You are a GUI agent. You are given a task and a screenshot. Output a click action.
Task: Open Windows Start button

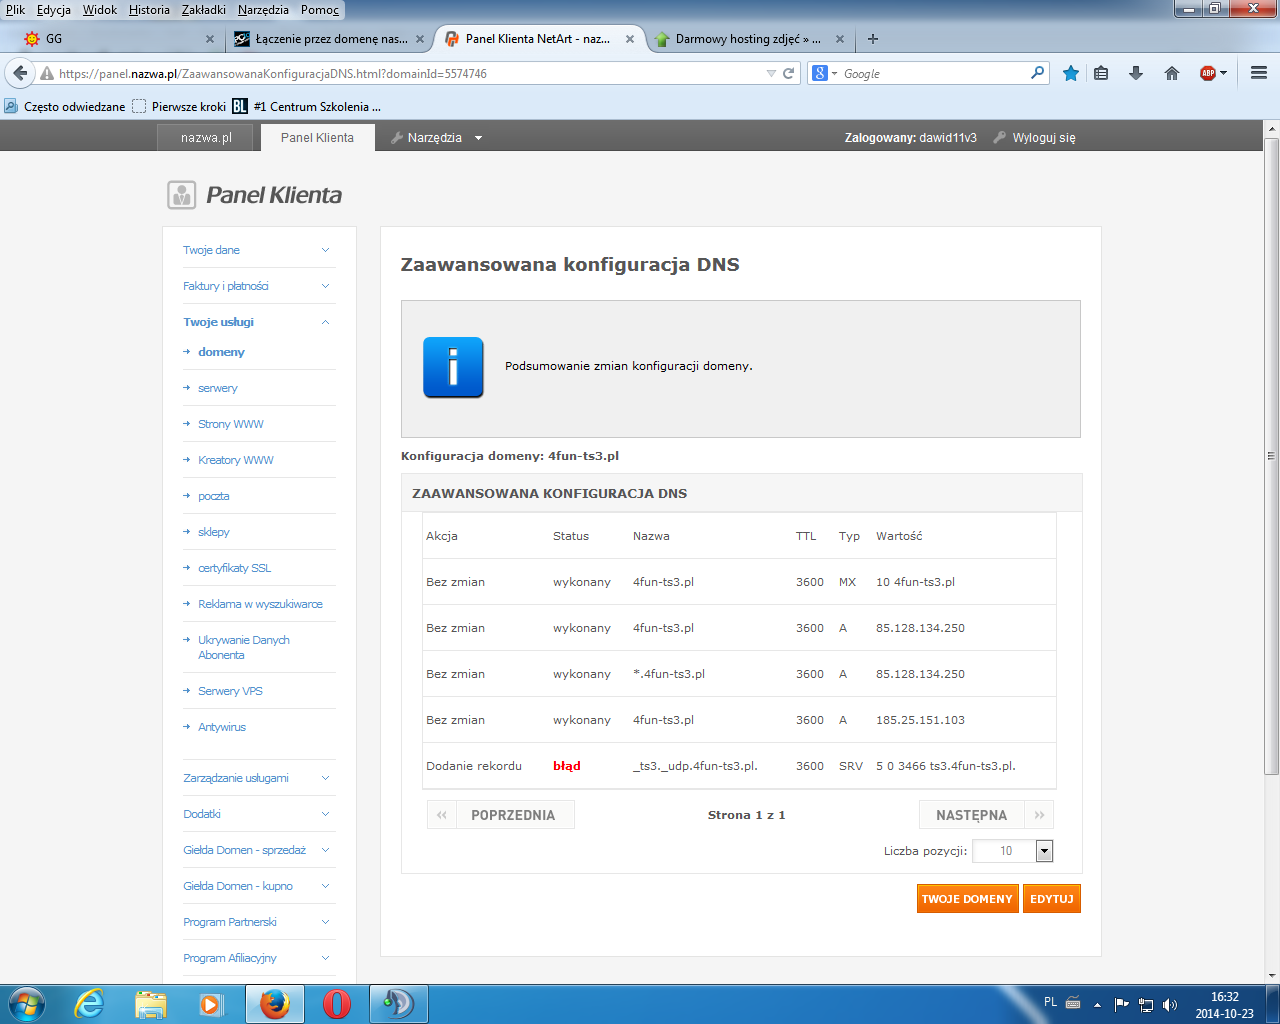pos(26,1003)
